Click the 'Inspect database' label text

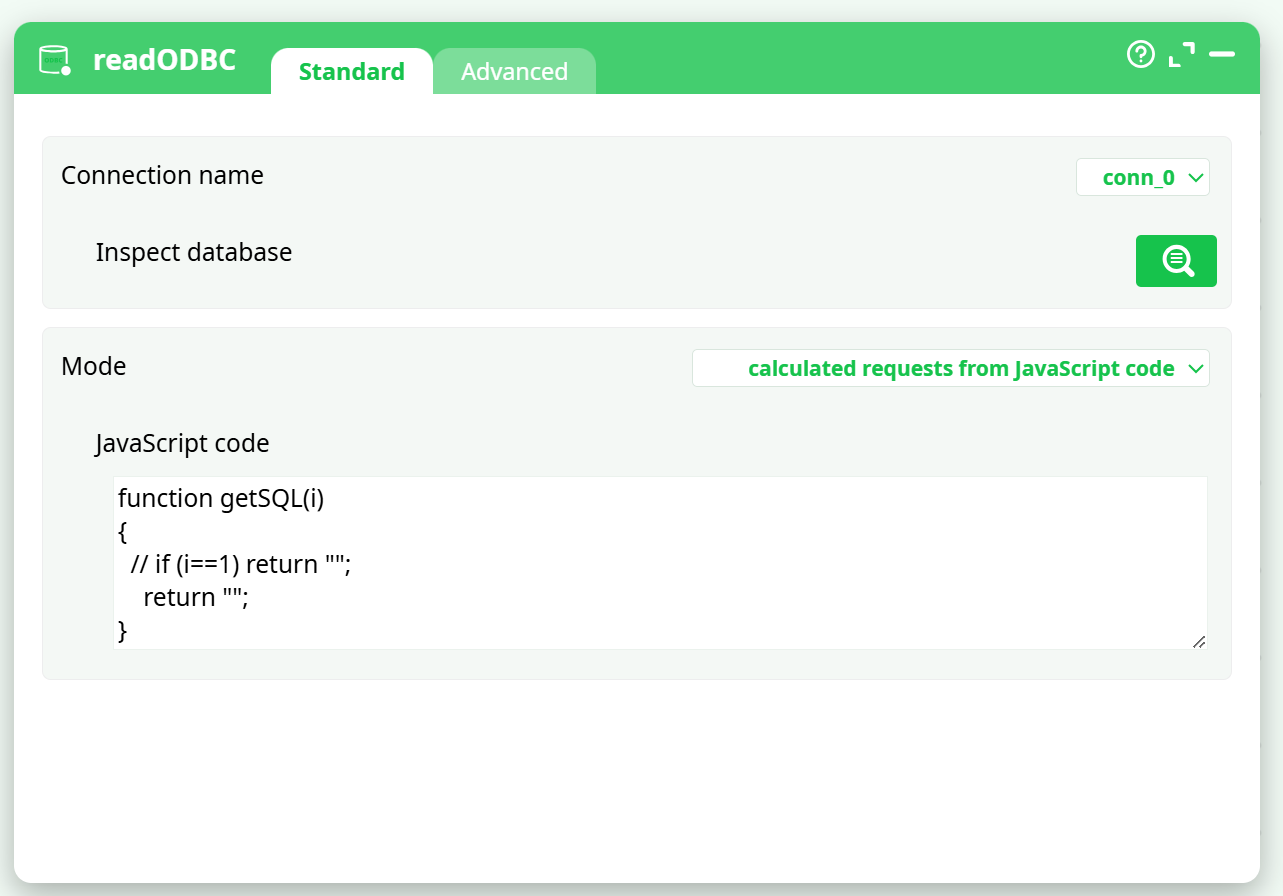pyautogui.click(x=194, y=252)
